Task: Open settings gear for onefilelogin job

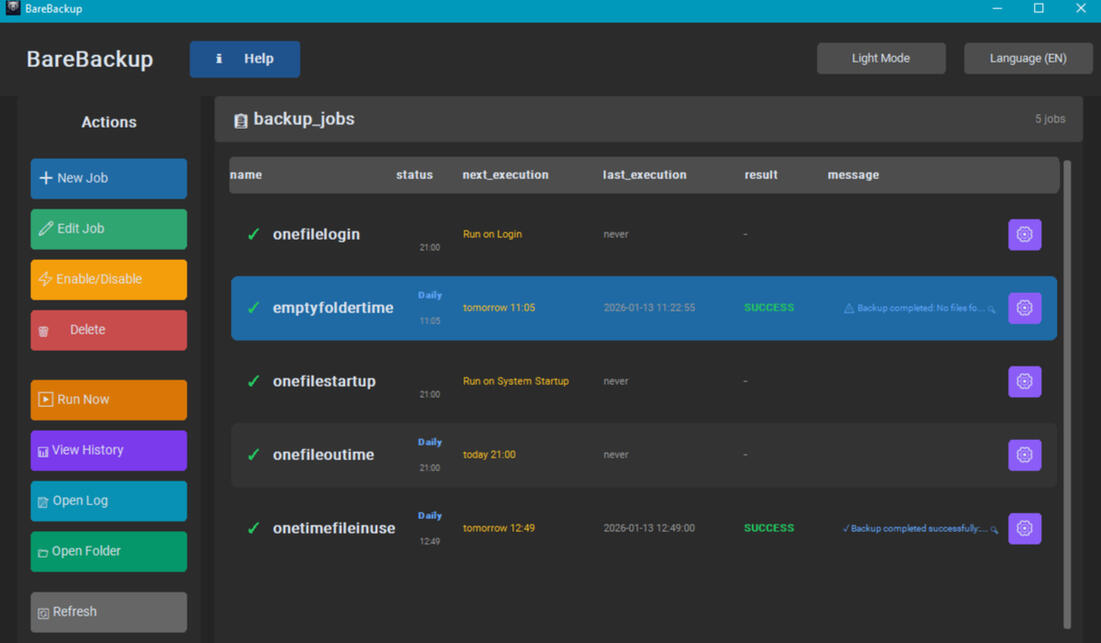Action: point(1024,235)
